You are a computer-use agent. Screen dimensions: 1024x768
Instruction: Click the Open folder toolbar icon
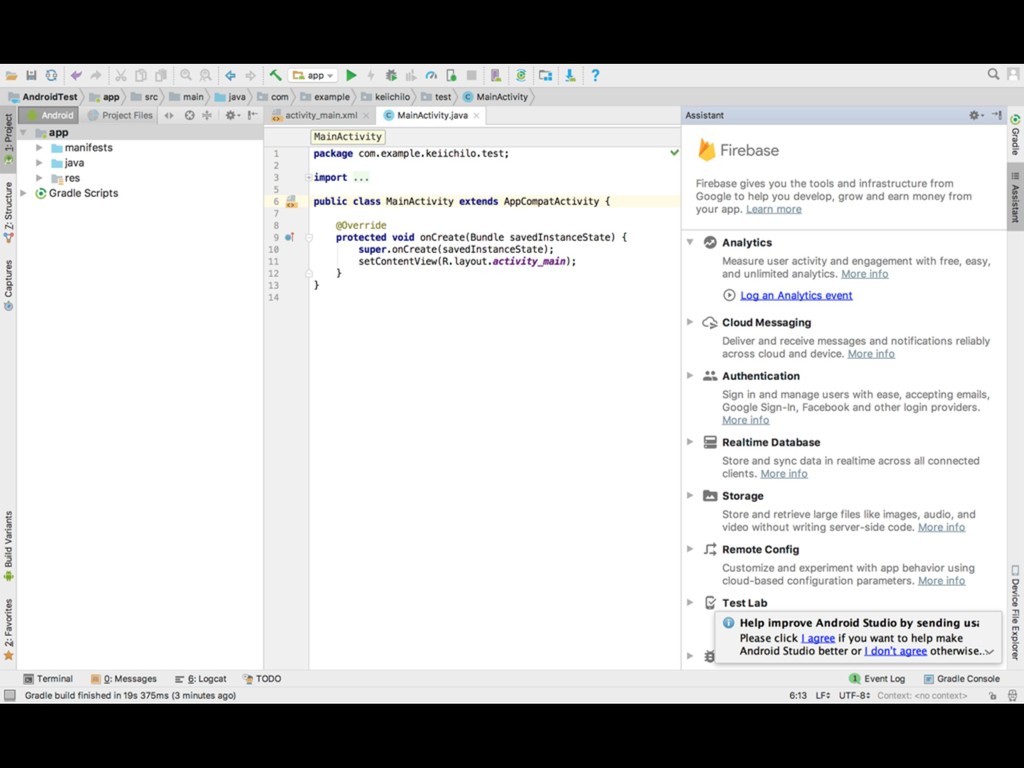tap(11, 76)
